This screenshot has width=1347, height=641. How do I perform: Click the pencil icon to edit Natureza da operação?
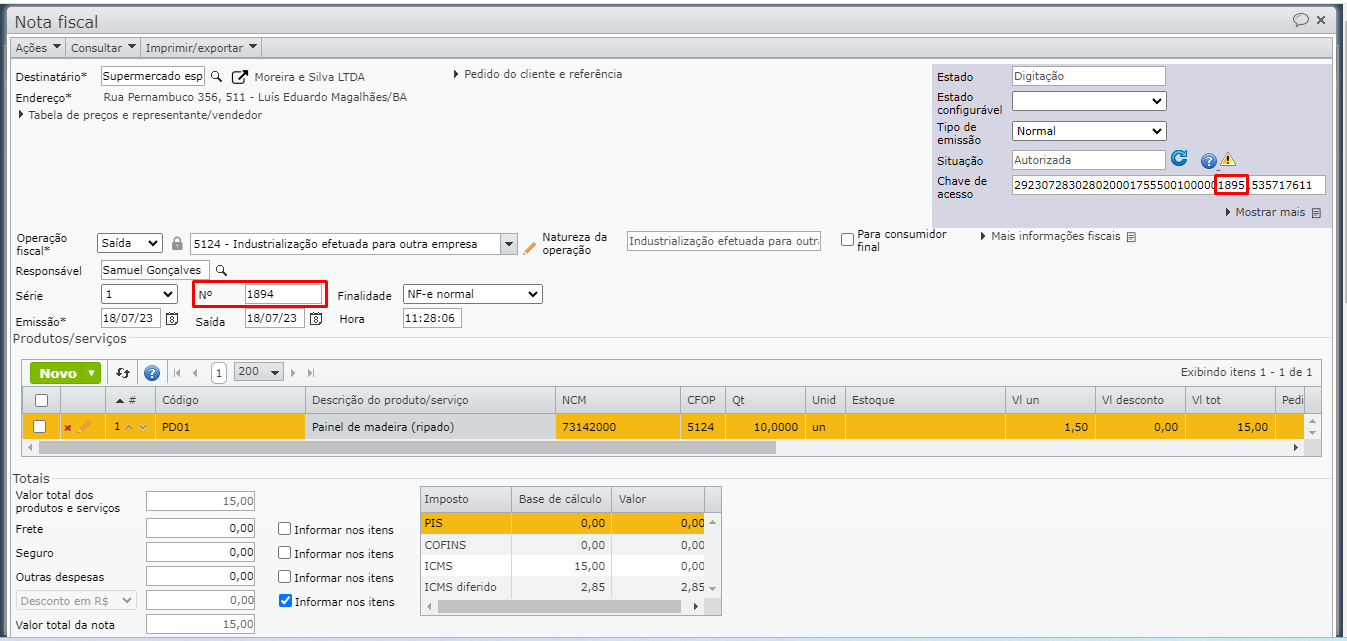pyautogui.click(x=530, y=247)
